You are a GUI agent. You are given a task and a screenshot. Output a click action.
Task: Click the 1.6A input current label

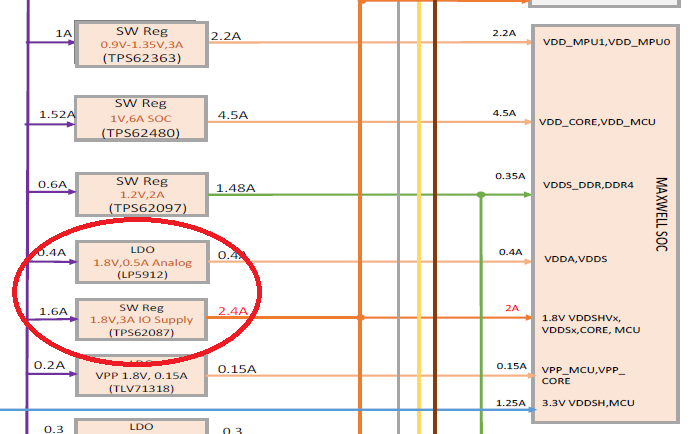[x=53, y=311]
